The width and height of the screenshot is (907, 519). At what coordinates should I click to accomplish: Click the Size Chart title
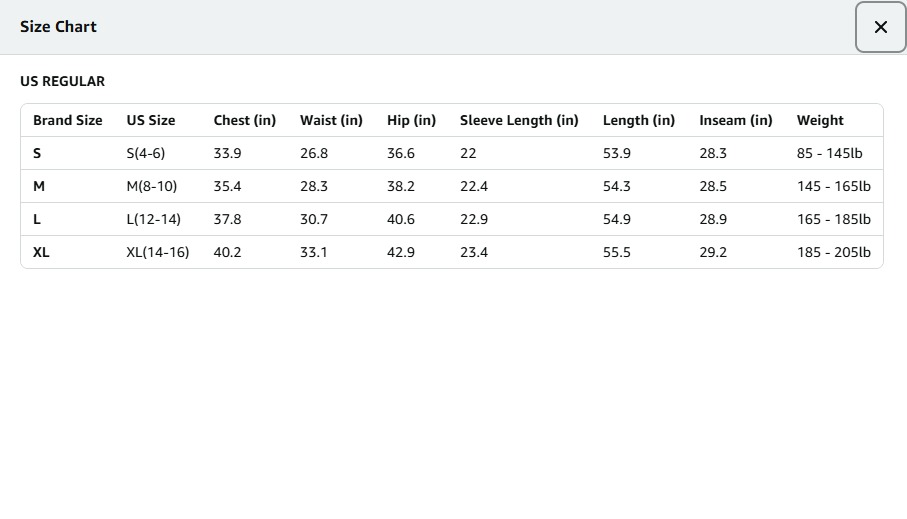(58, 27)
